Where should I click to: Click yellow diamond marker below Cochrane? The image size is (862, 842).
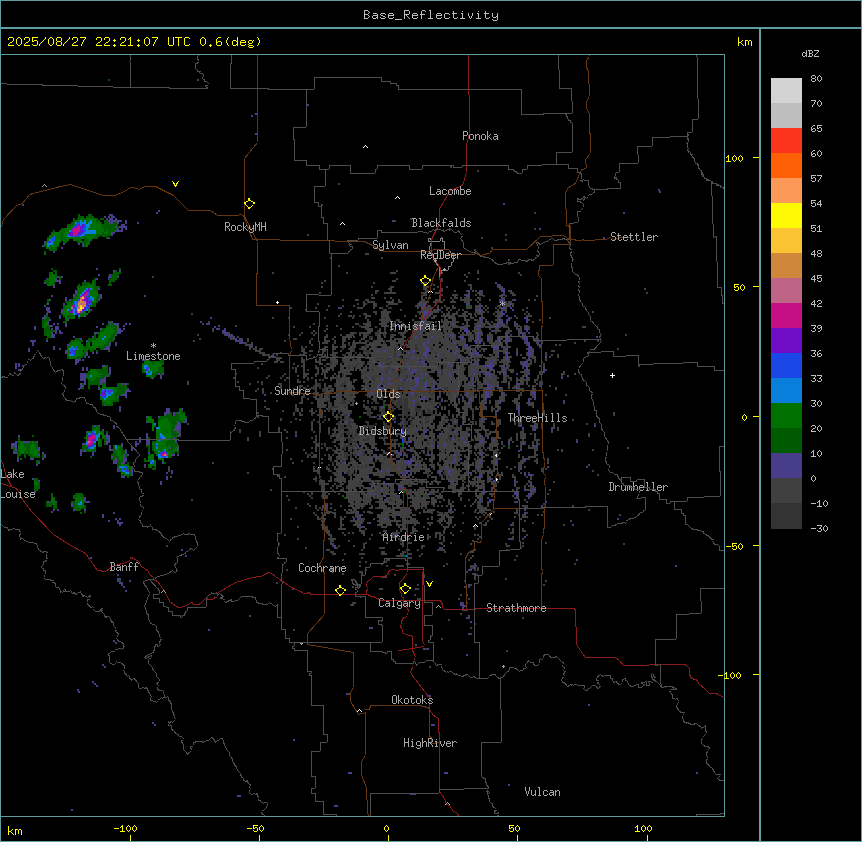[340, 590]
